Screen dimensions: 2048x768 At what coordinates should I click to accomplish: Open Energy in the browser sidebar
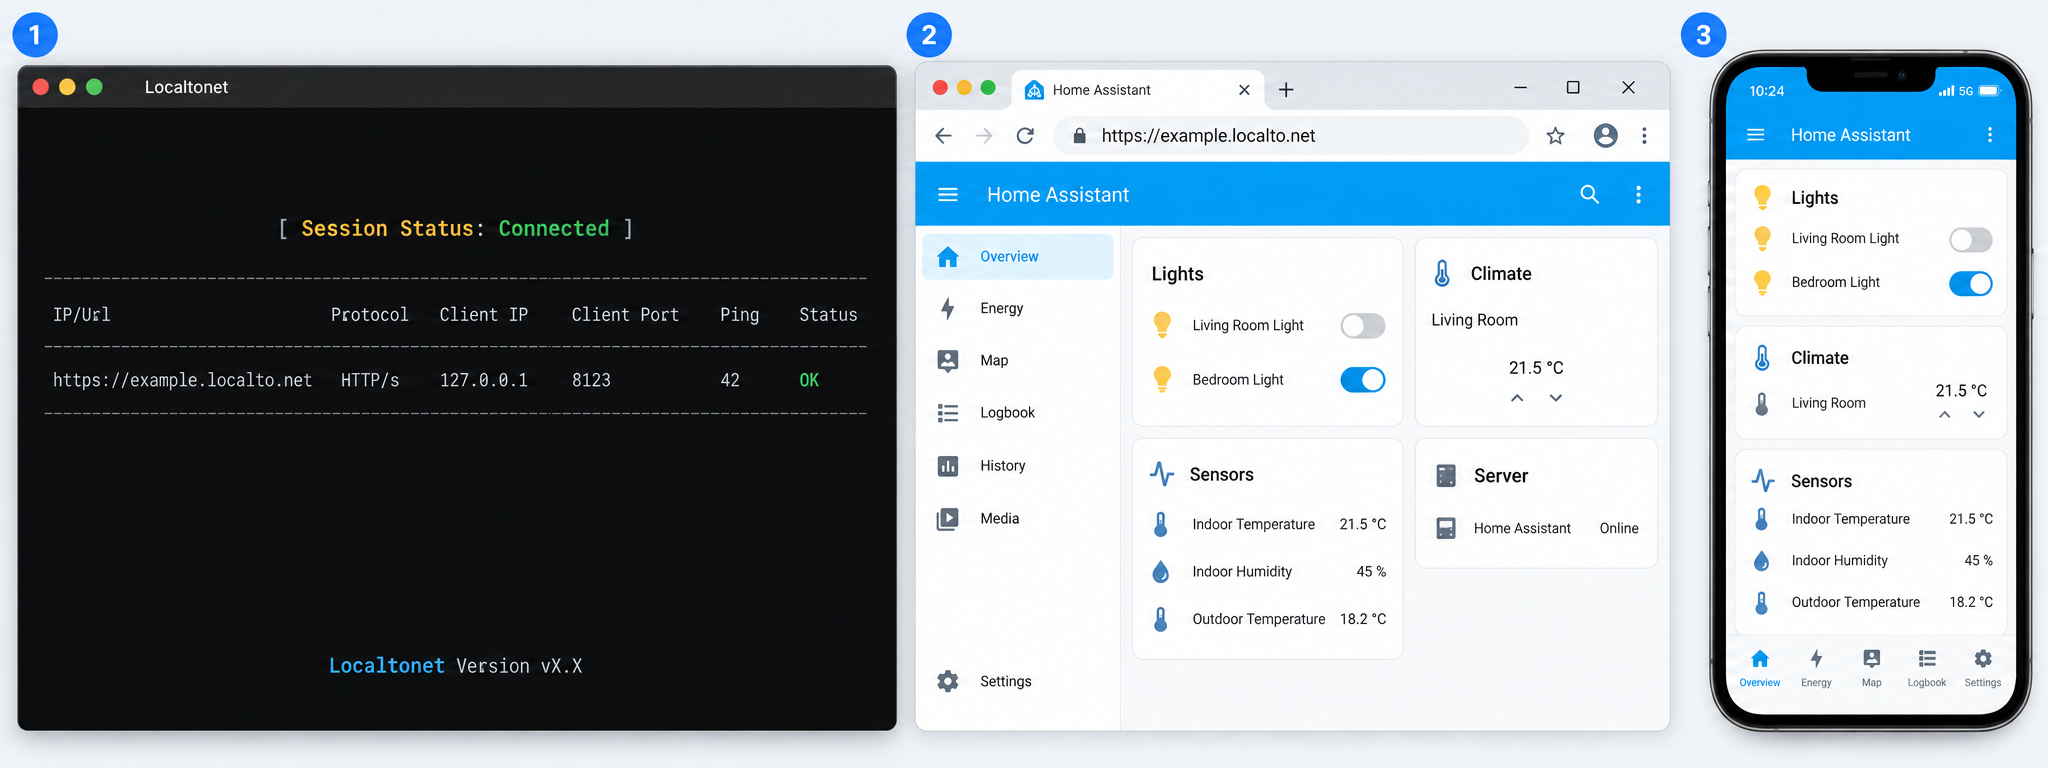tap(1017, 309)
